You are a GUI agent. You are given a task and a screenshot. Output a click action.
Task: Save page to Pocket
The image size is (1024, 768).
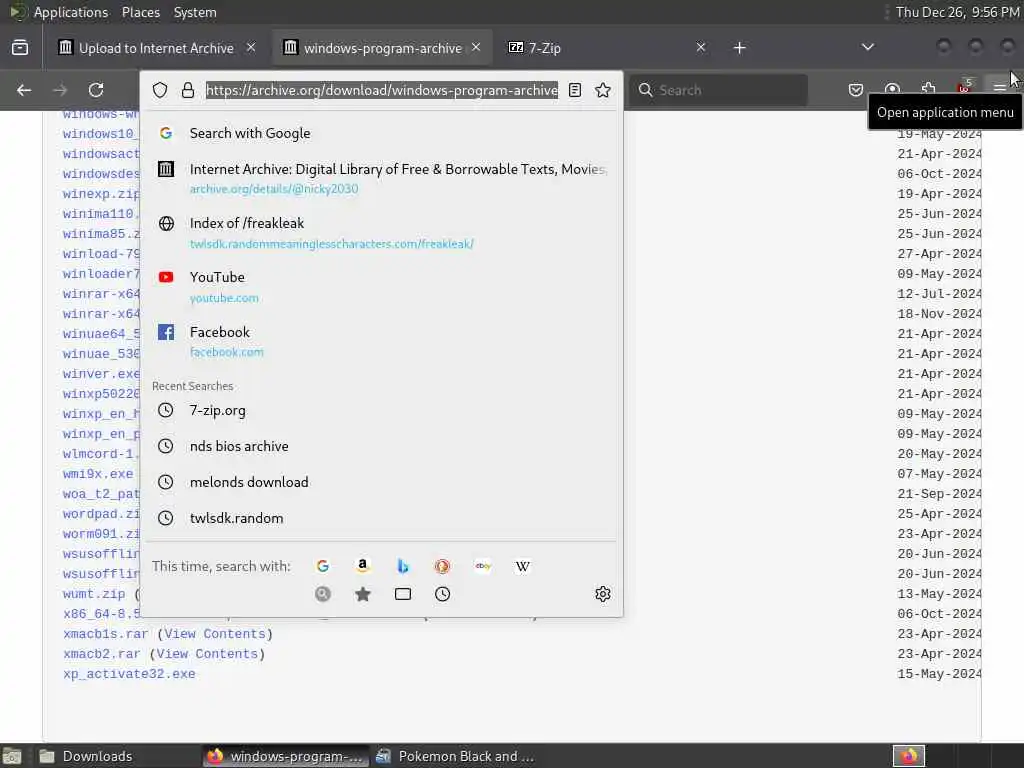[x=856, y=90]
